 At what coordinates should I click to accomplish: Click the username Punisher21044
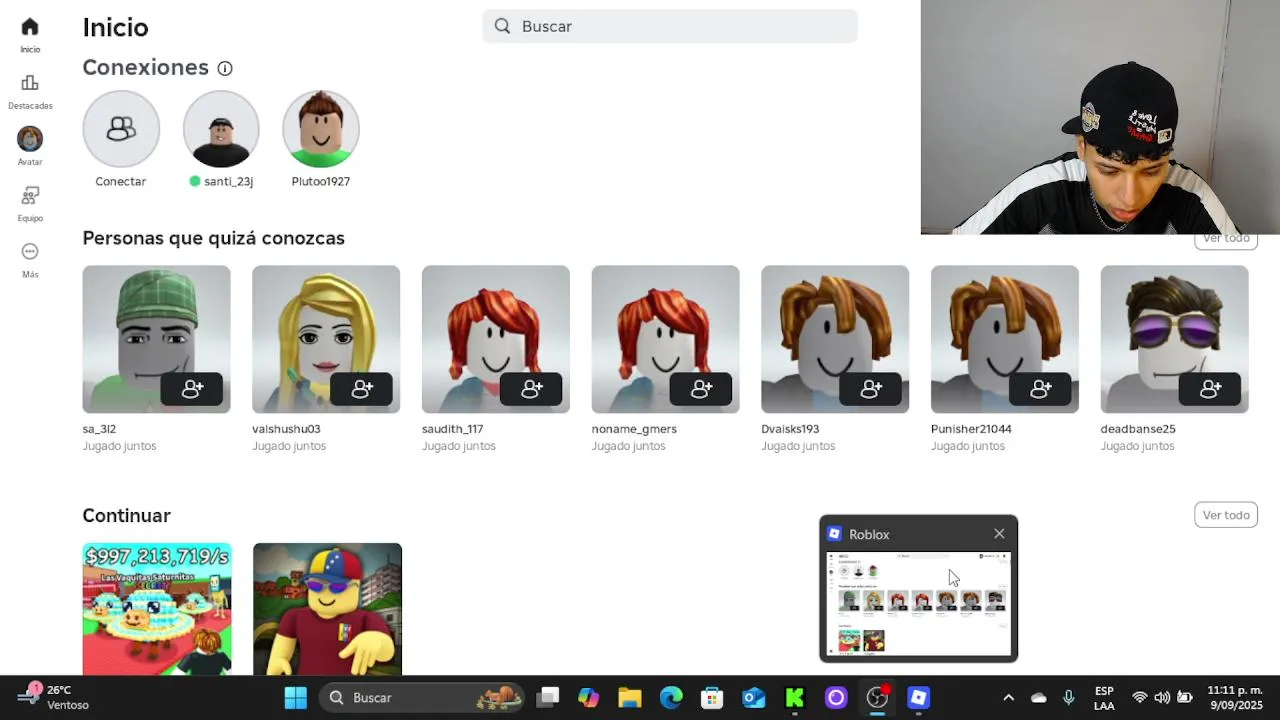(971, 429)
